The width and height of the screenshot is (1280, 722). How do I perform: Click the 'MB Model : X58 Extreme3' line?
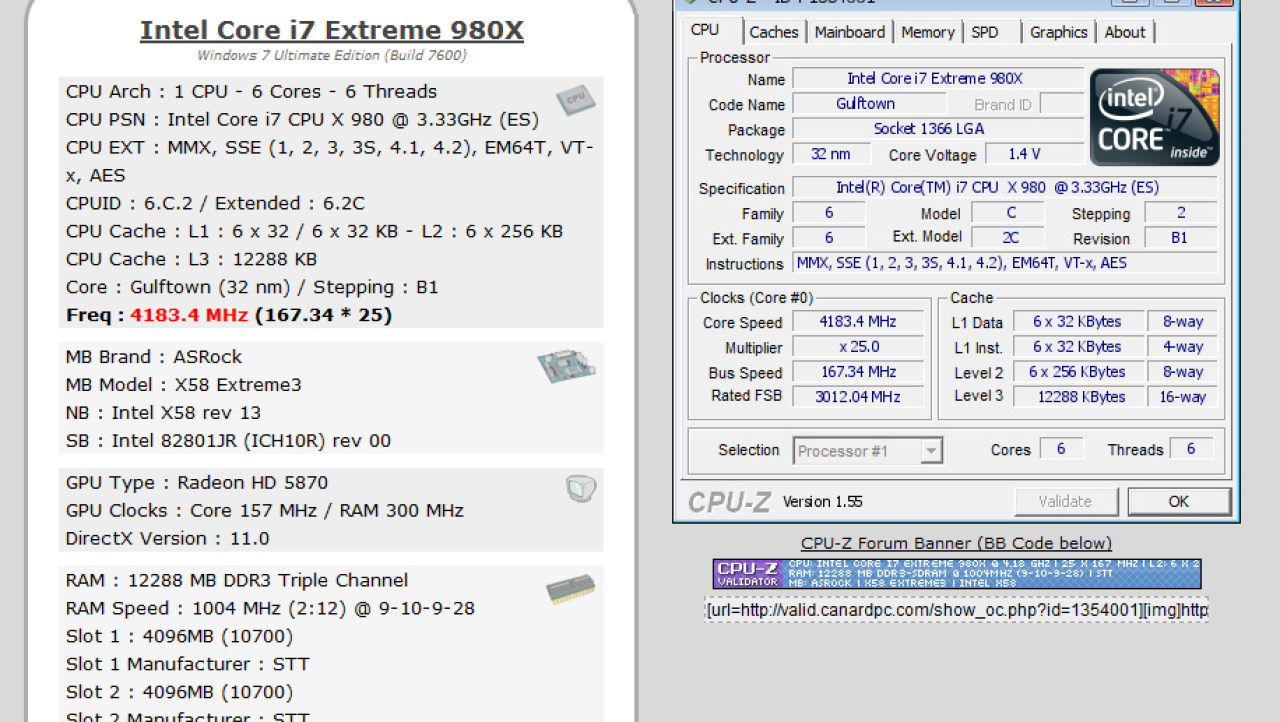[x=183, y=385]
